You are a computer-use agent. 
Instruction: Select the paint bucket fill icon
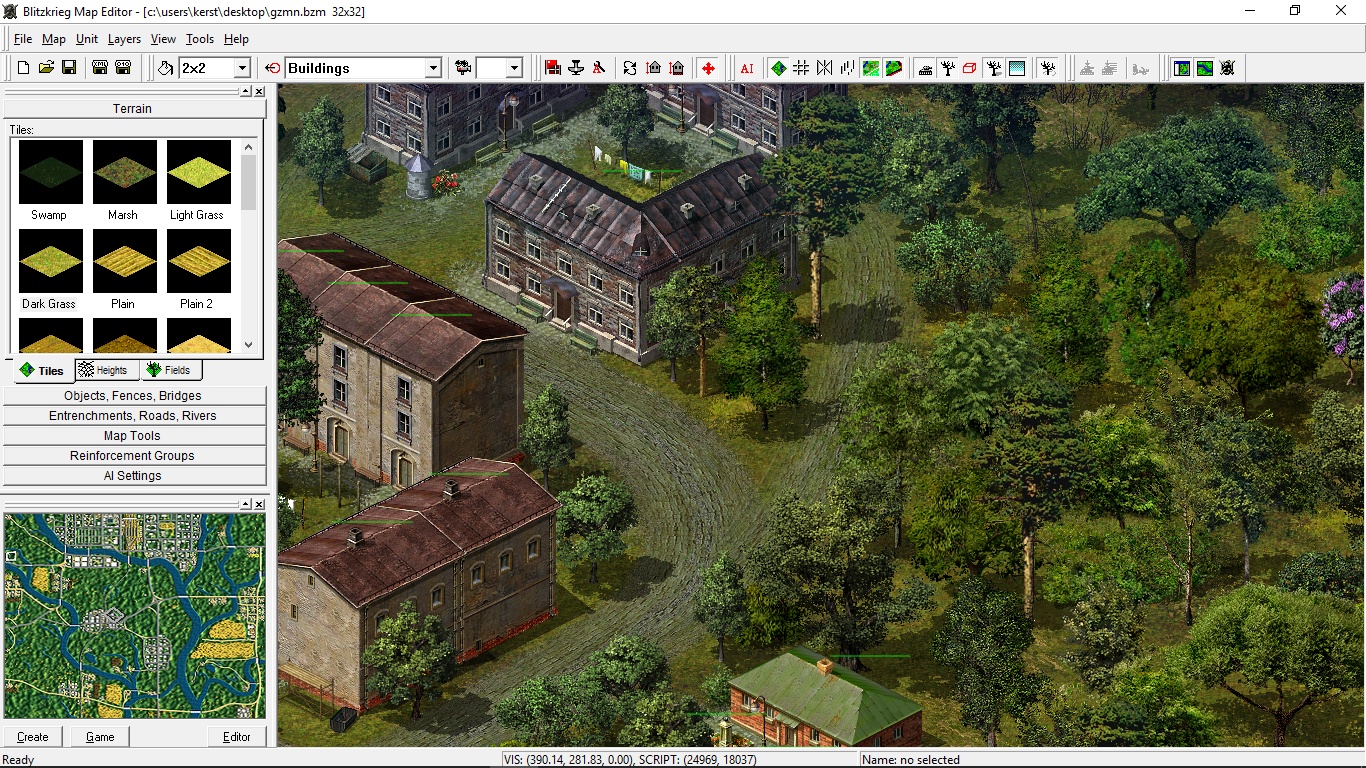point(166,68)
